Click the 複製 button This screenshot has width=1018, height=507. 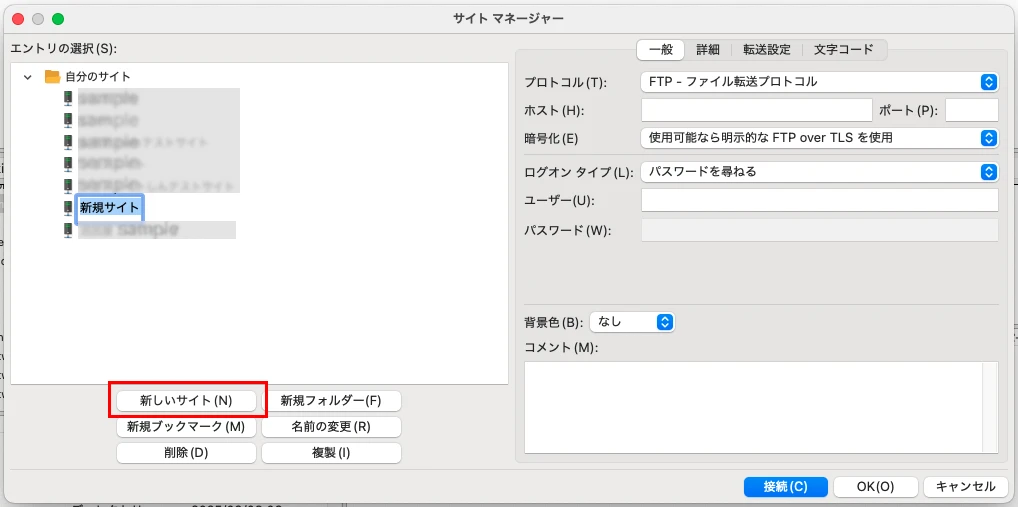(331, 453)
